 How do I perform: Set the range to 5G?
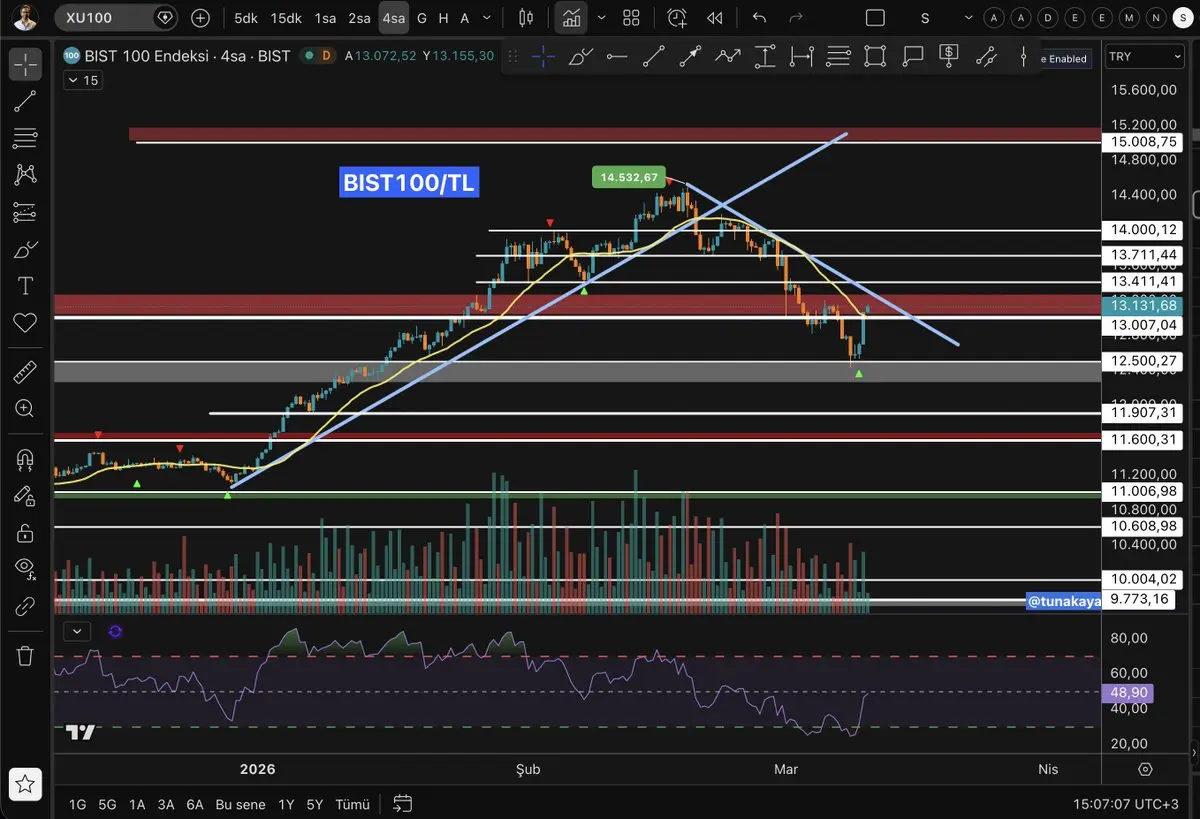(107, 804)
